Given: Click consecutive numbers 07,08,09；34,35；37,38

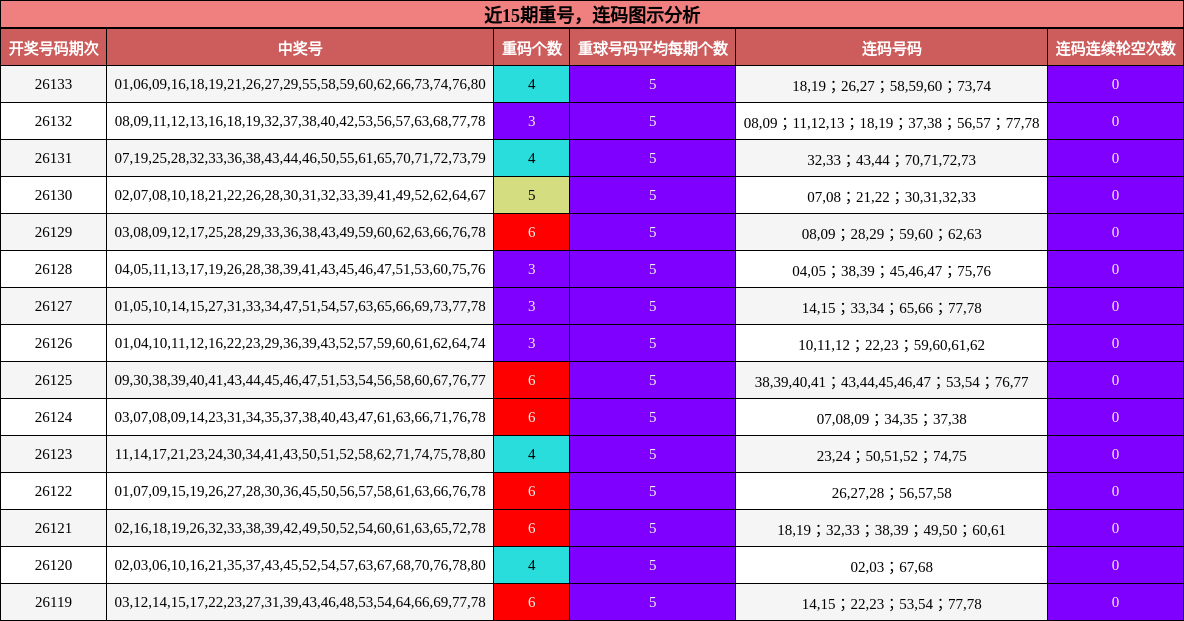Looking at the screenshot, I should [891, 419].
